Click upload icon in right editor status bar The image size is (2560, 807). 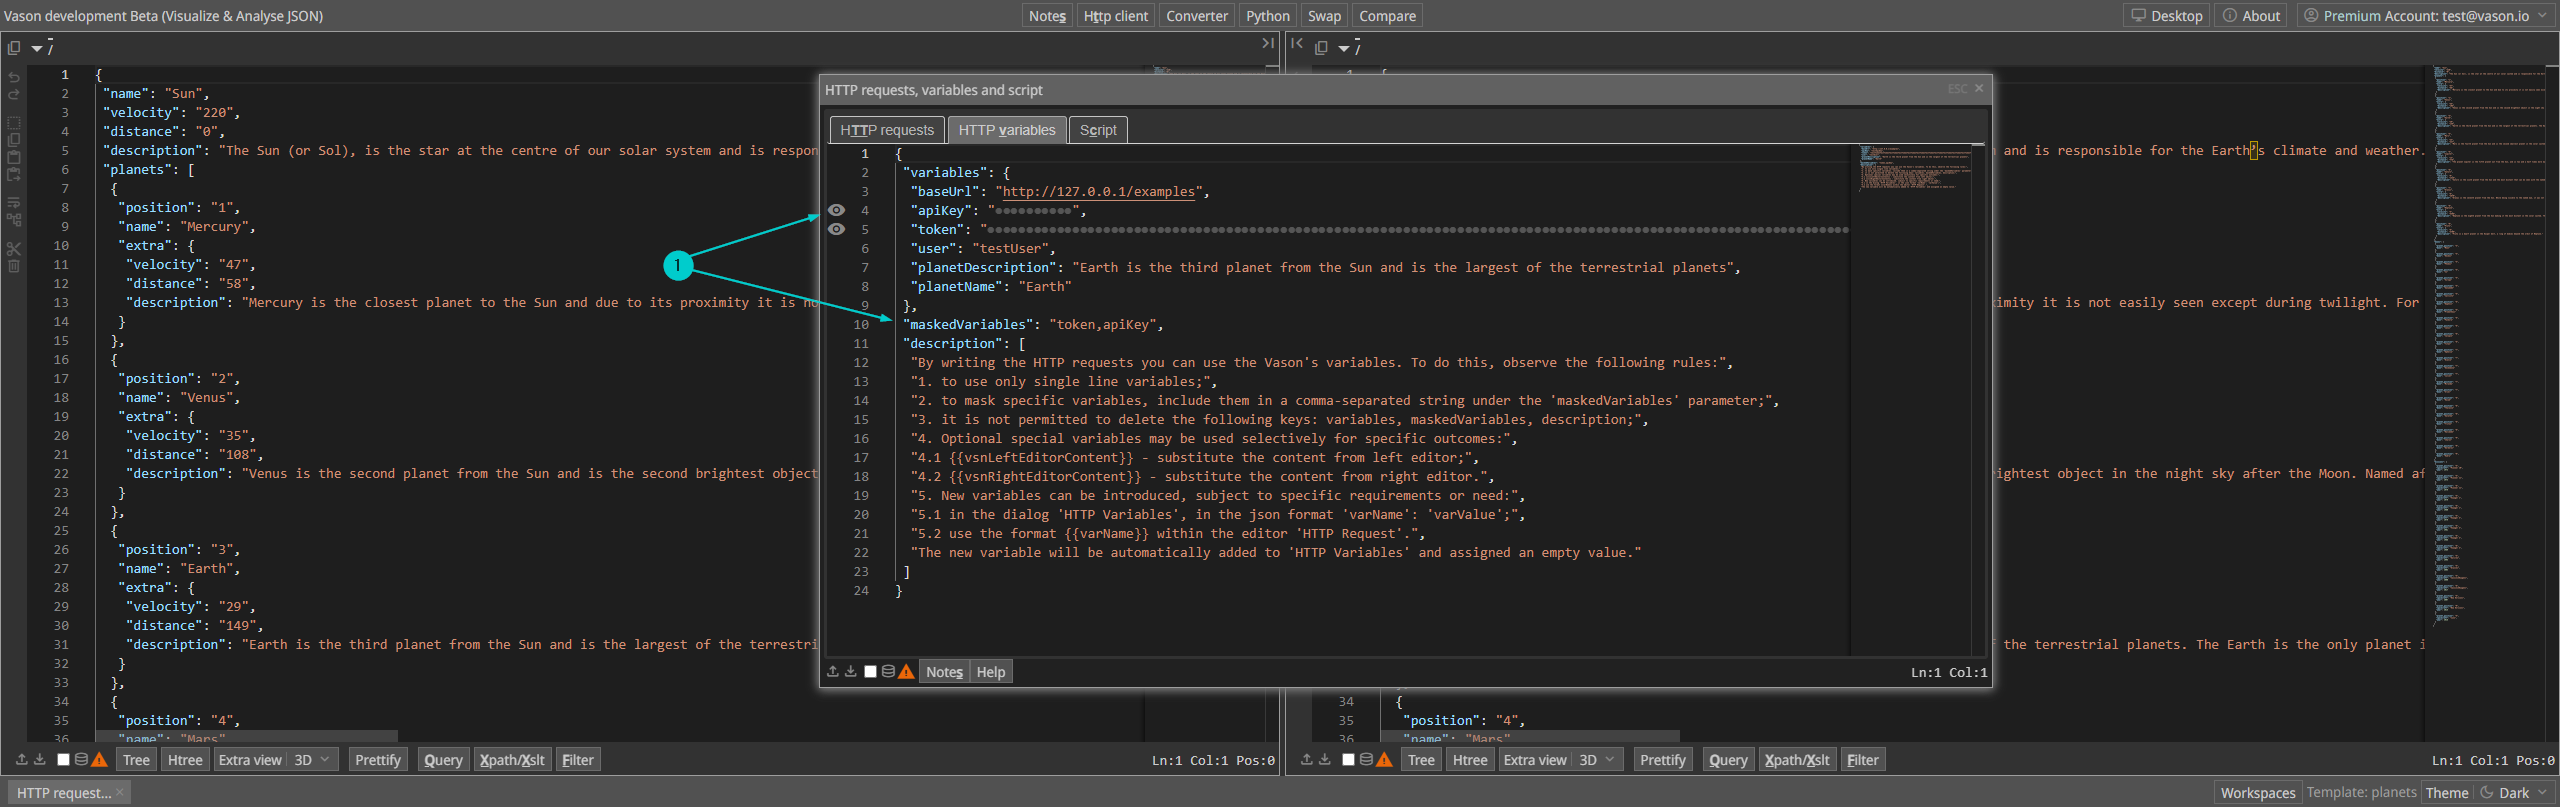[1307, 760]
